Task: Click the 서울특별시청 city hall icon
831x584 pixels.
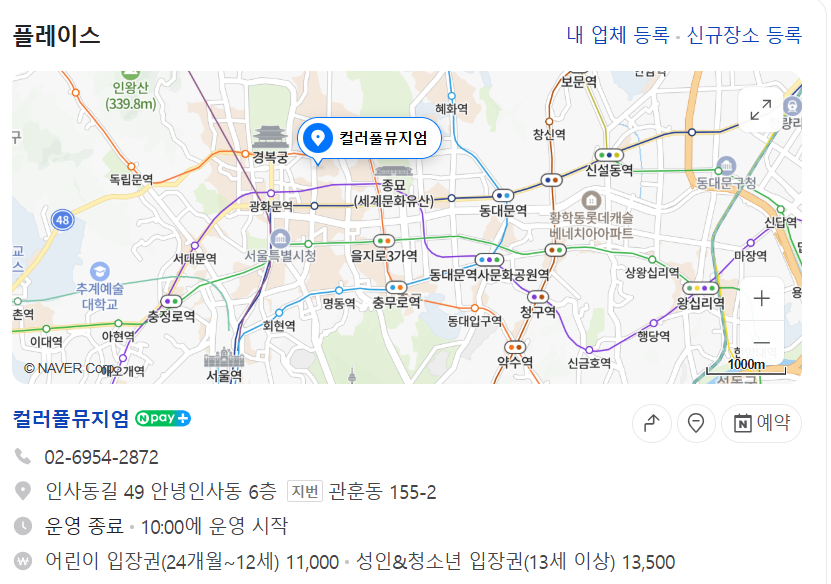Action: pyautogui.click(x=280, y=238)
